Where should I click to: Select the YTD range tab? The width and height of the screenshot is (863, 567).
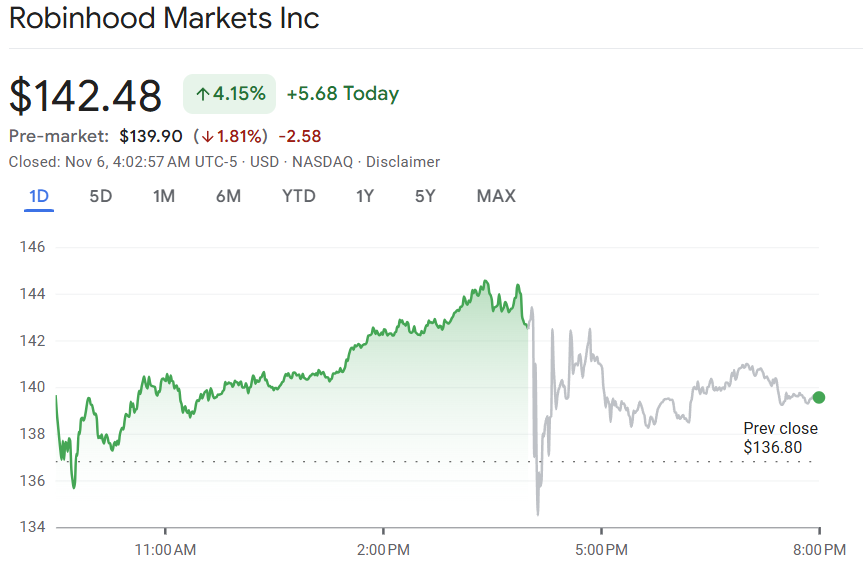tap(299, 196)
